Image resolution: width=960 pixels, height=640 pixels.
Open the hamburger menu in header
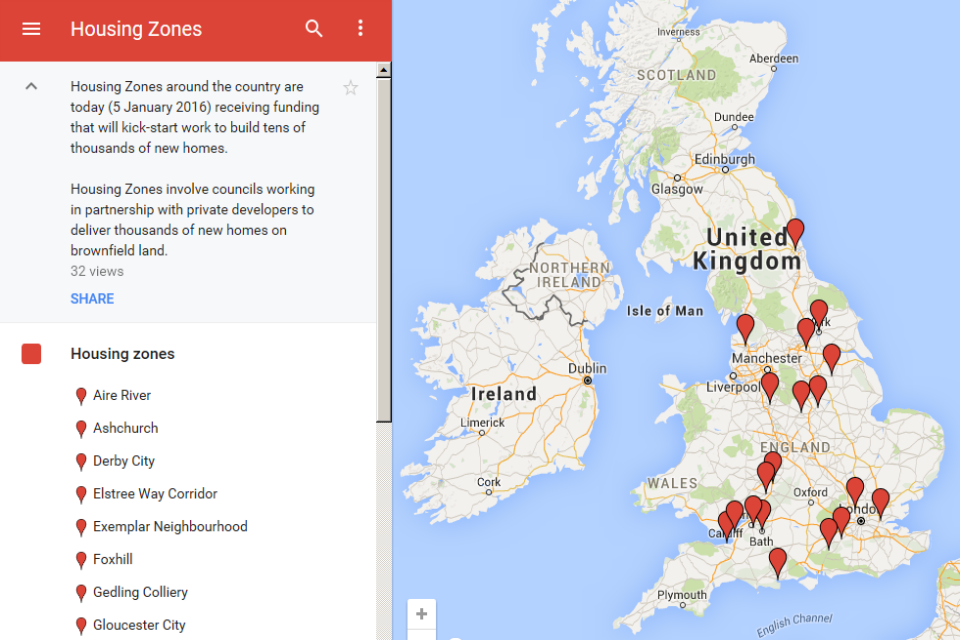click(x=31, y=29)
